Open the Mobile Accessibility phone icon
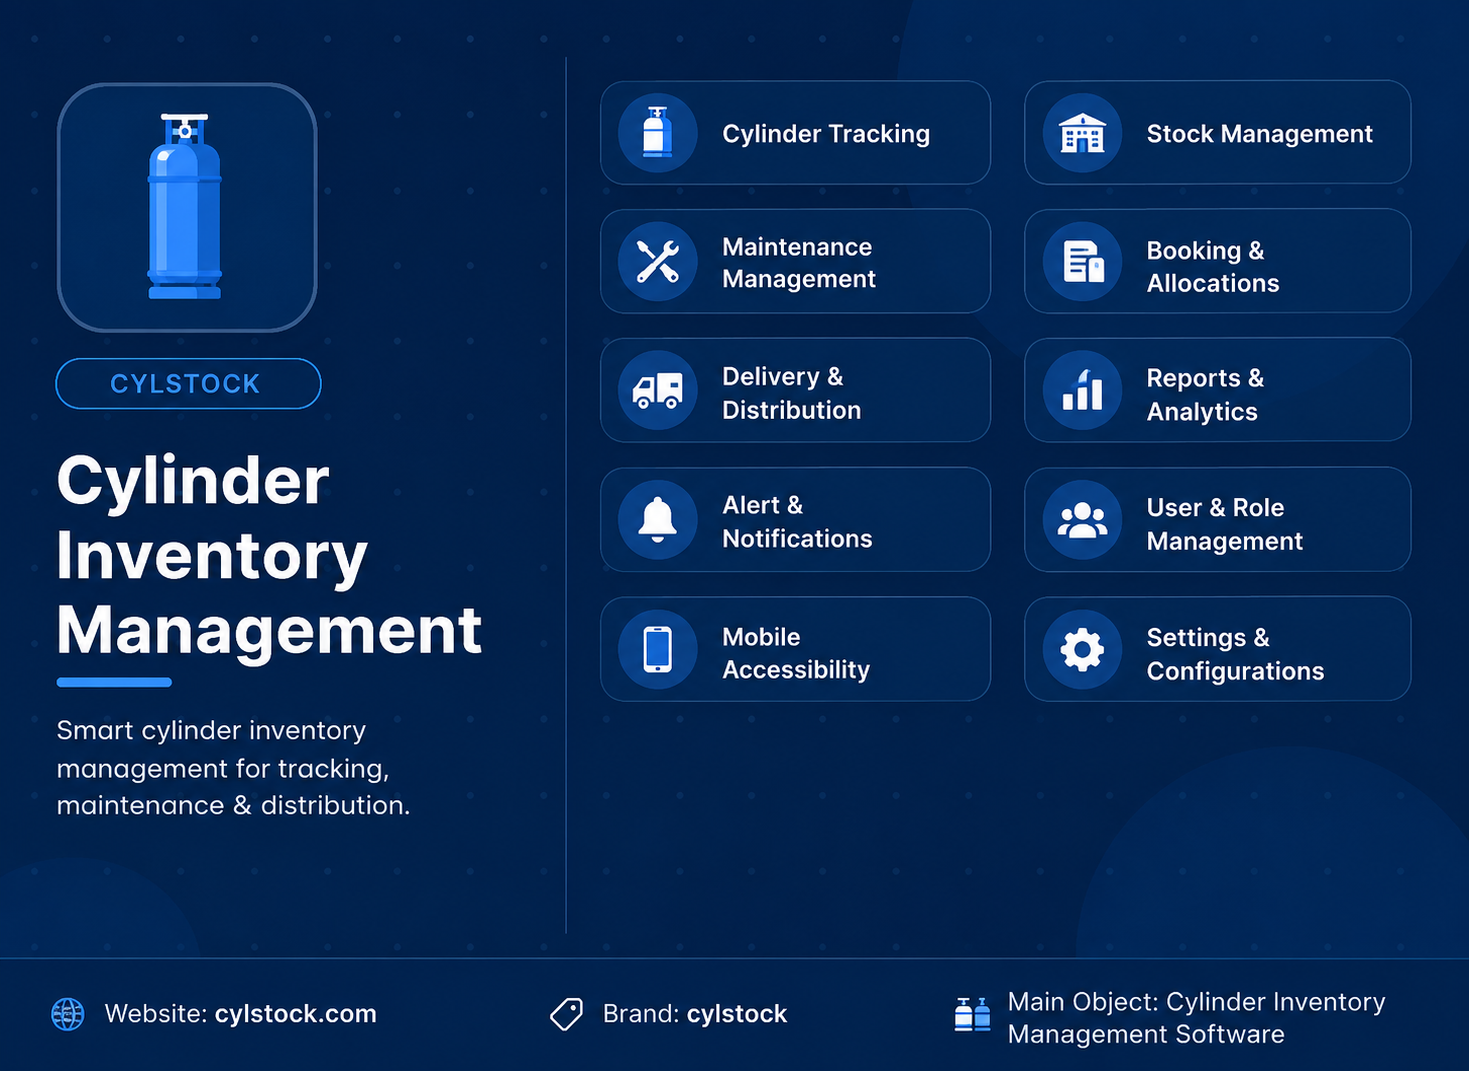 [x=657, y=650]
